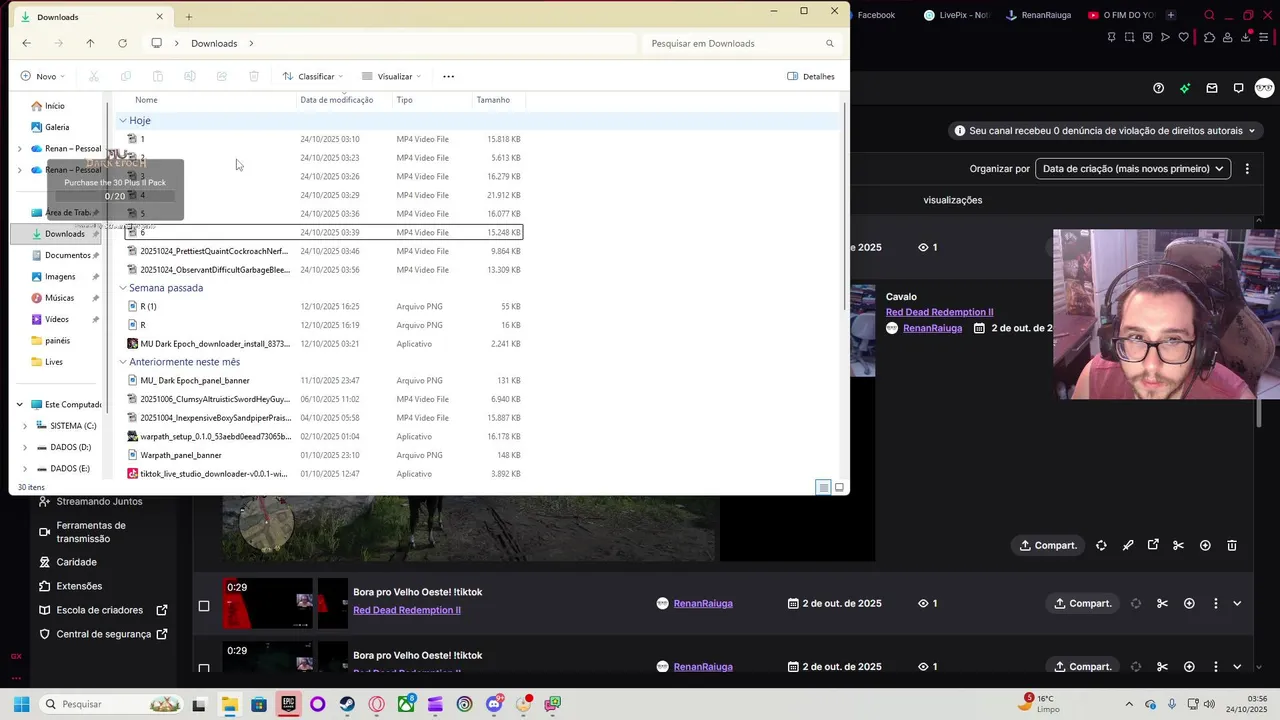Go back in File Explorer
Screen dimensions: 1280x720
(26, 43)
